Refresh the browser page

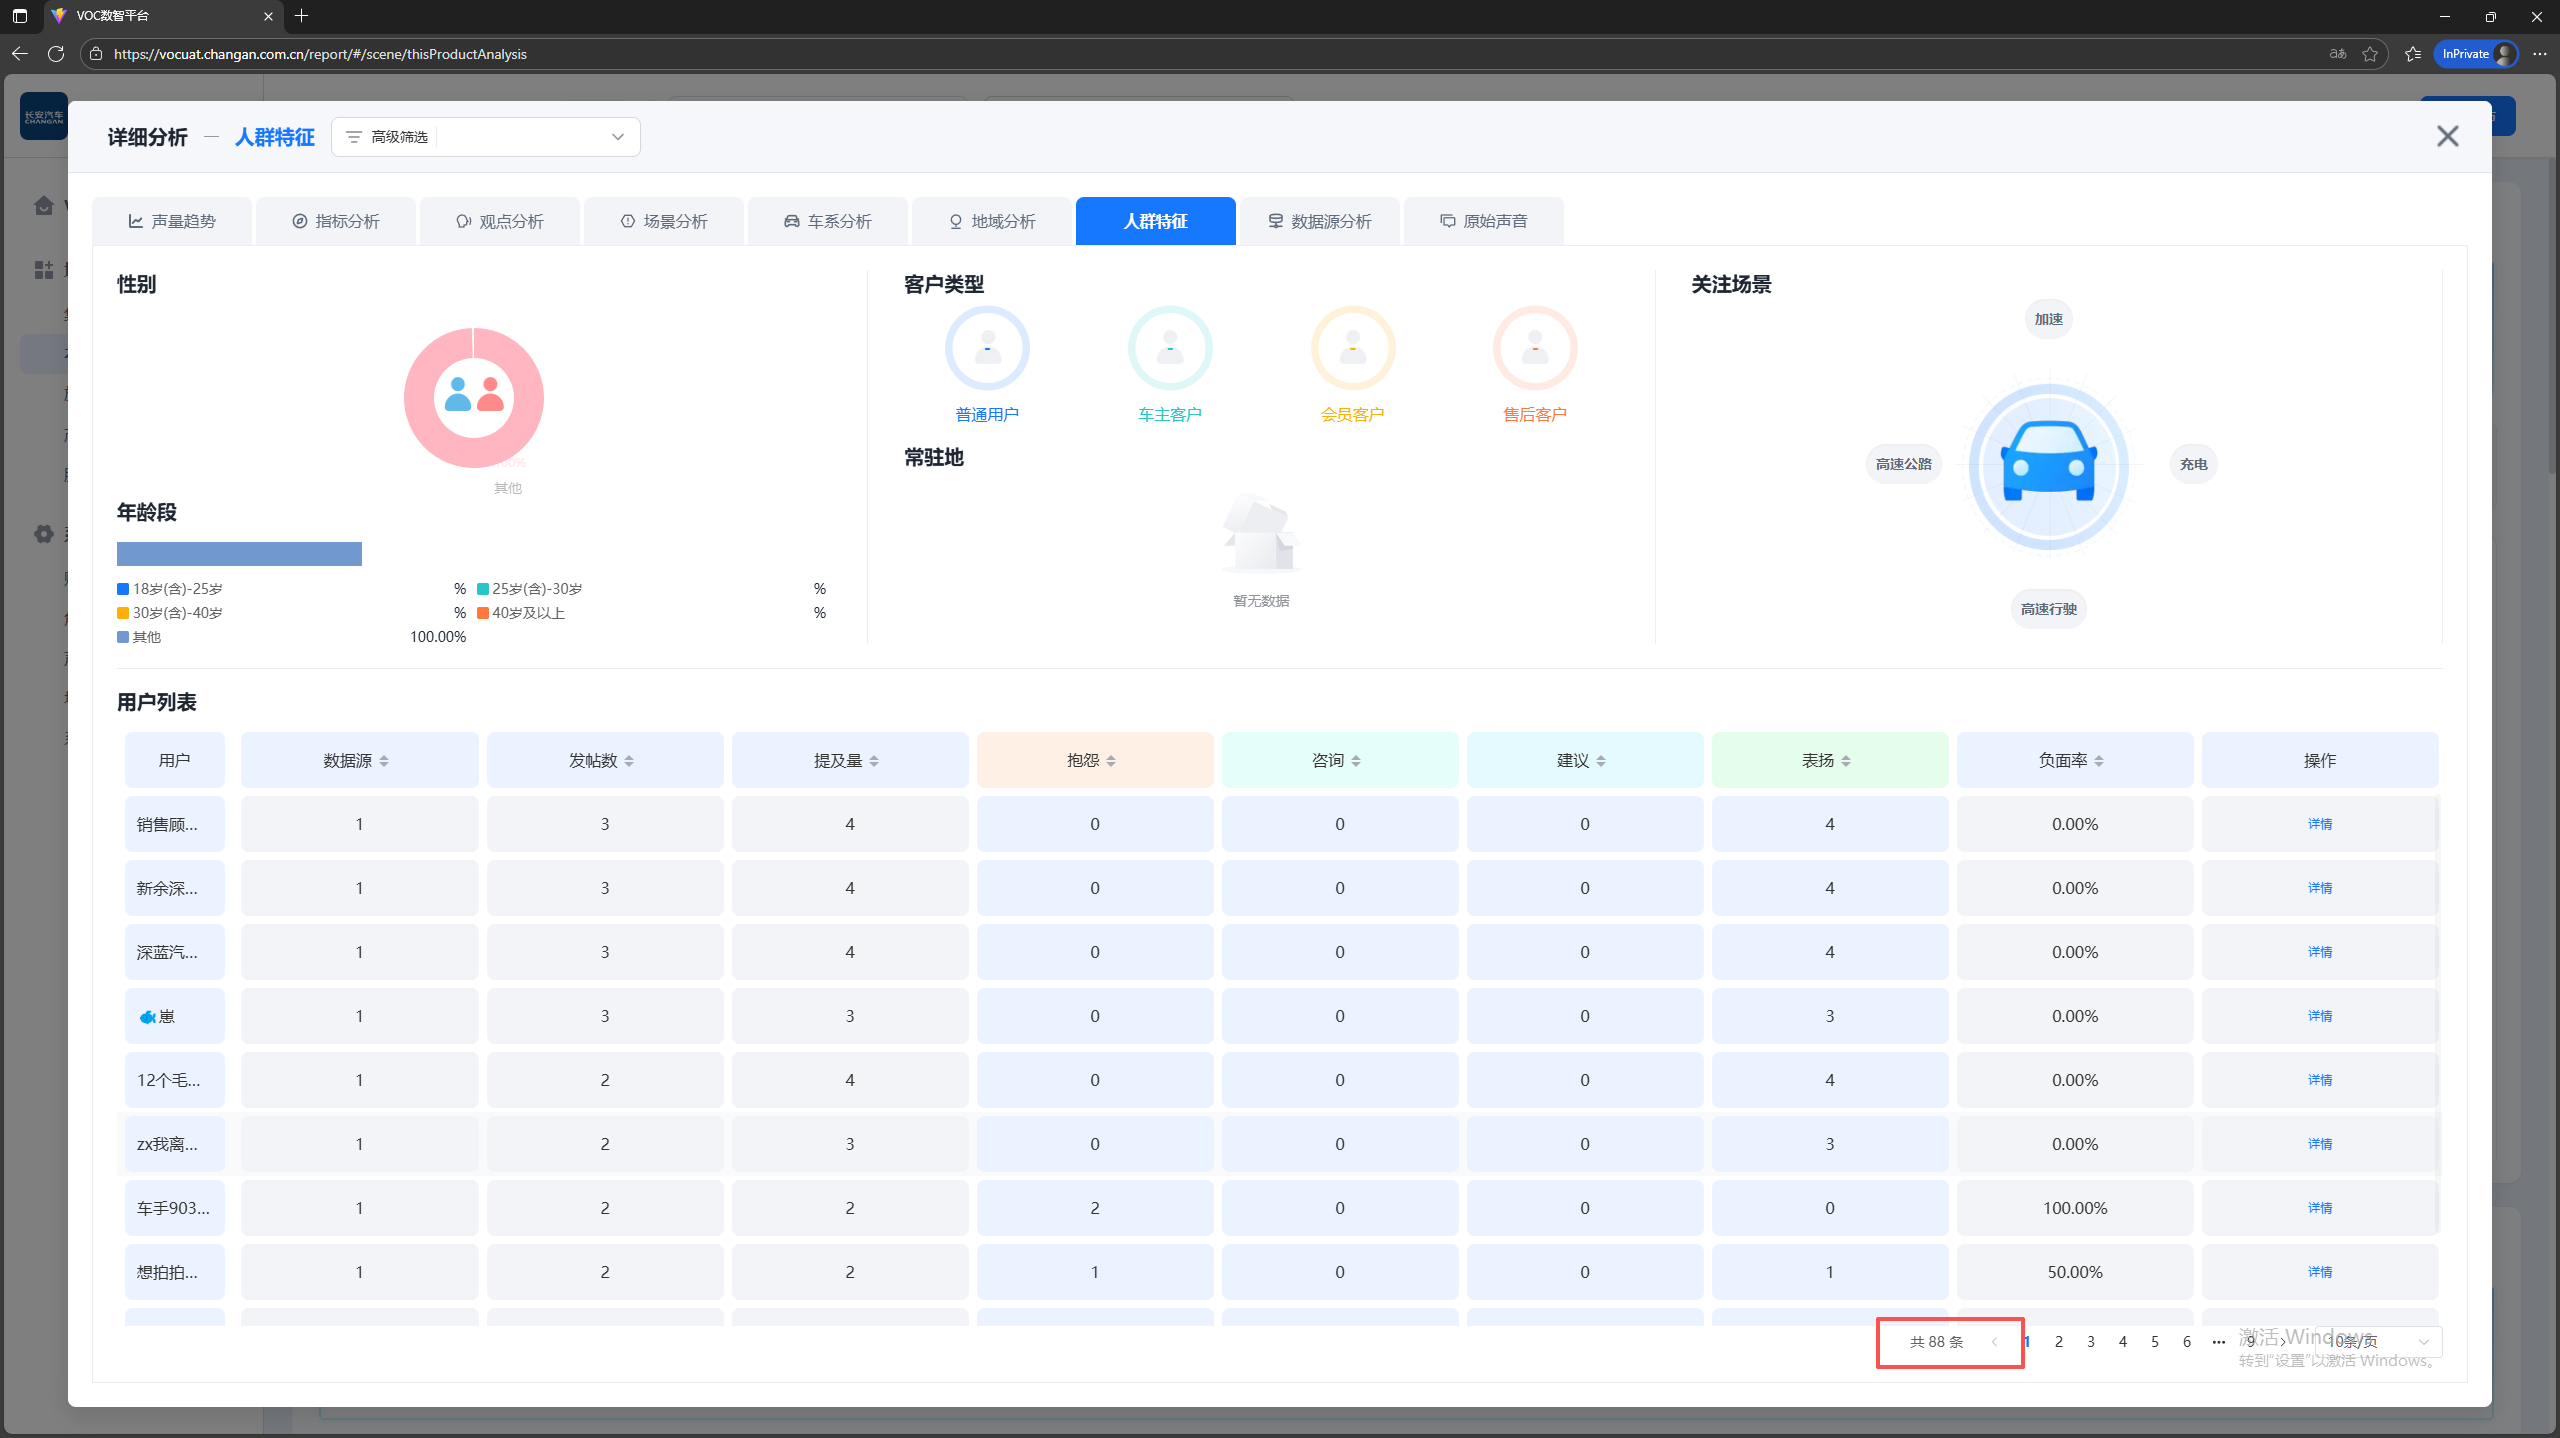(x=56, y=54)
